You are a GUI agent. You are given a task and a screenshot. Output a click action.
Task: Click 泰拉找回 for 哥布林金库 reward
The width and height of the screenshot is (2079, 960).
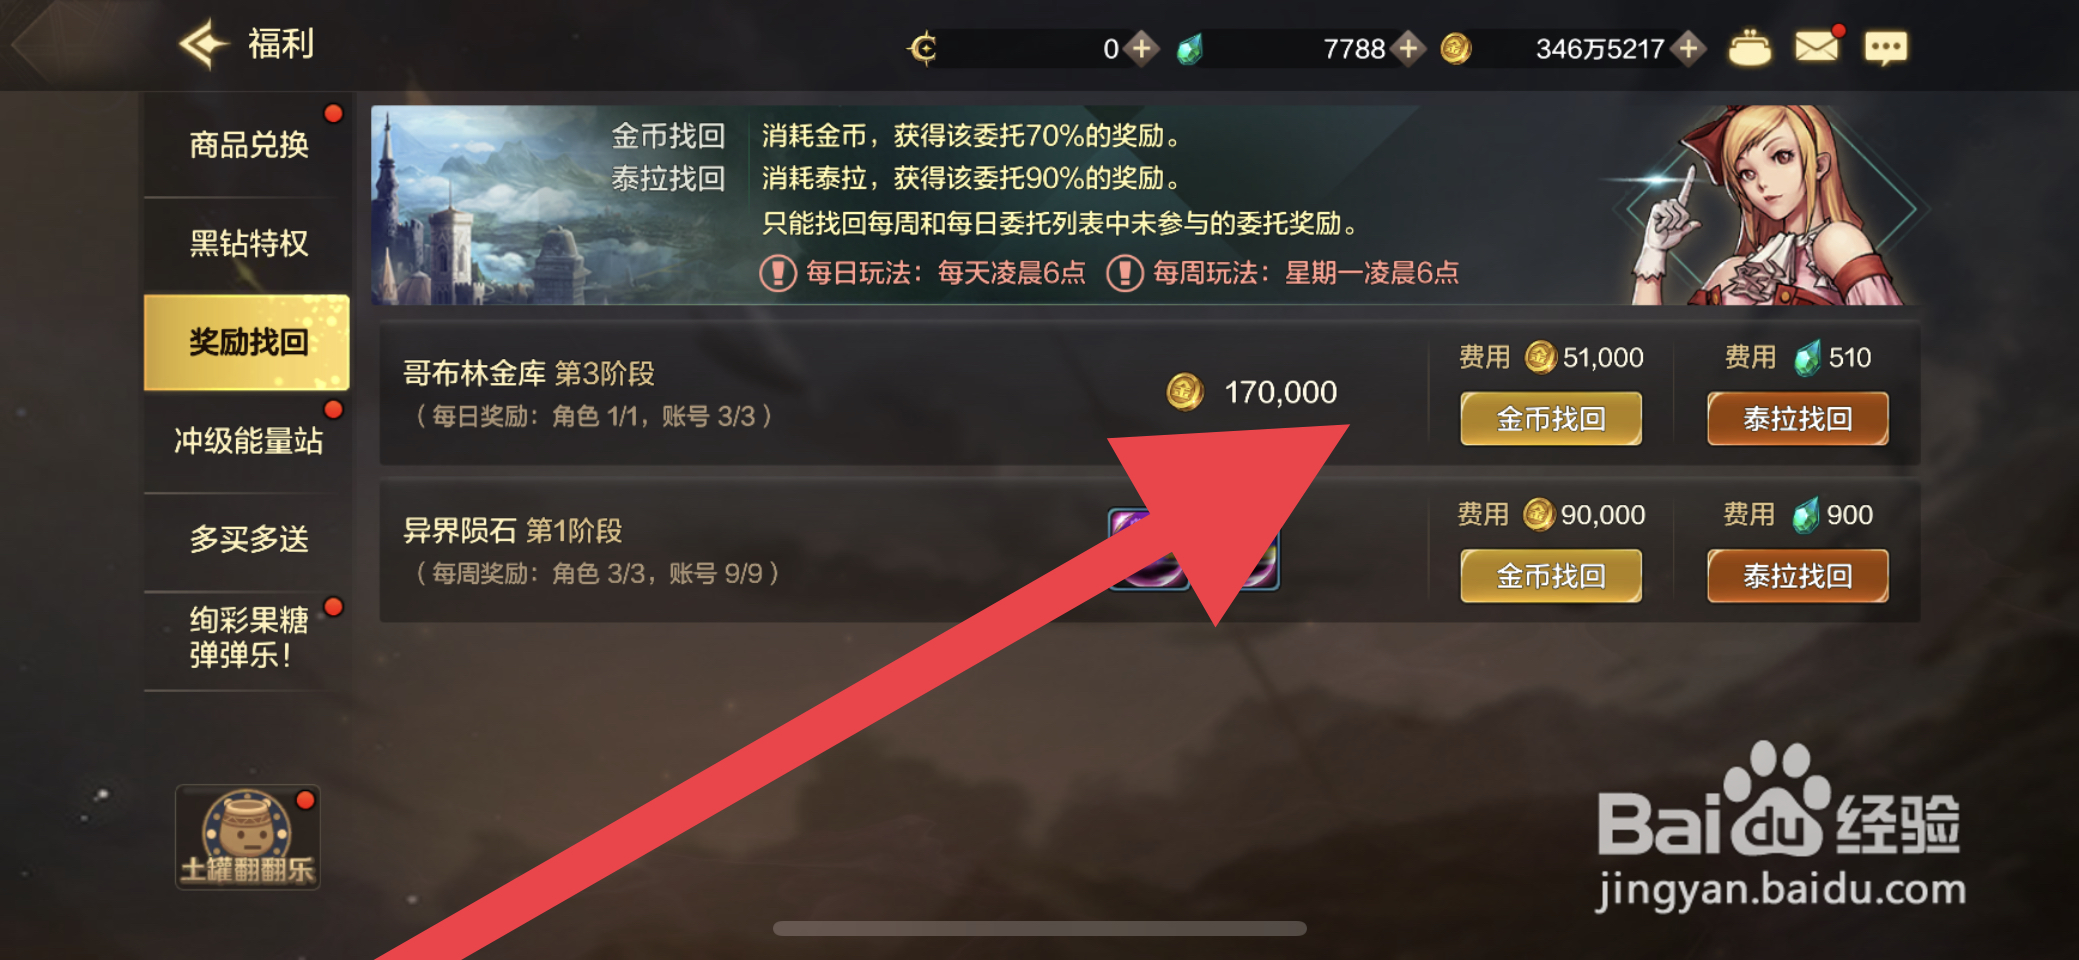tap(1797, 418)
